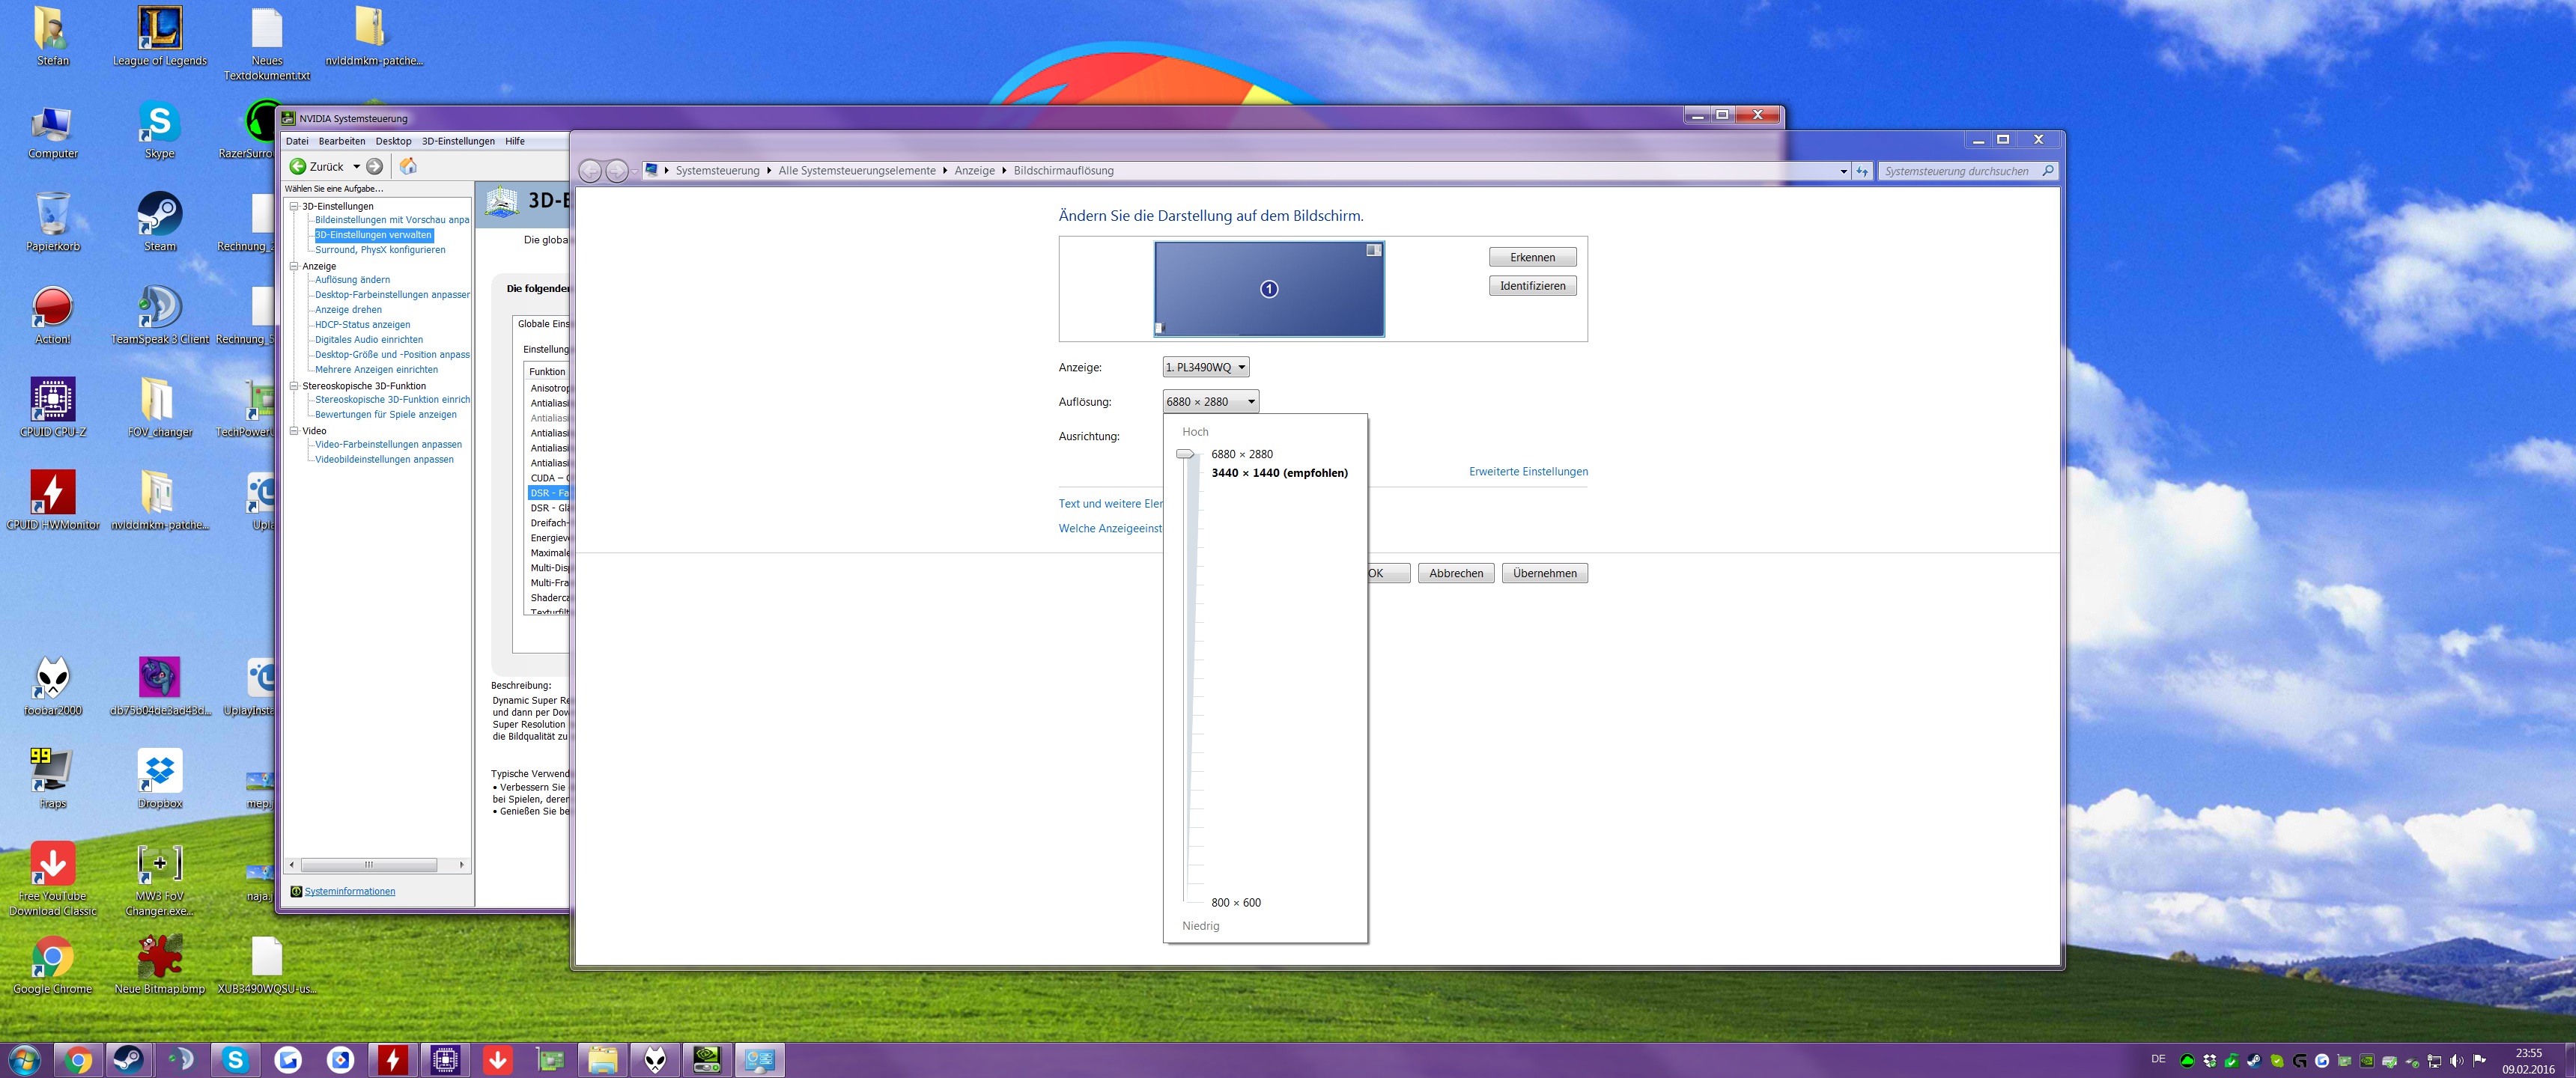The height and width of the screenshot is (1078, 2576).
Task: Open Google Chrome from the taskbar
Action: click(x=78, y=1059)
